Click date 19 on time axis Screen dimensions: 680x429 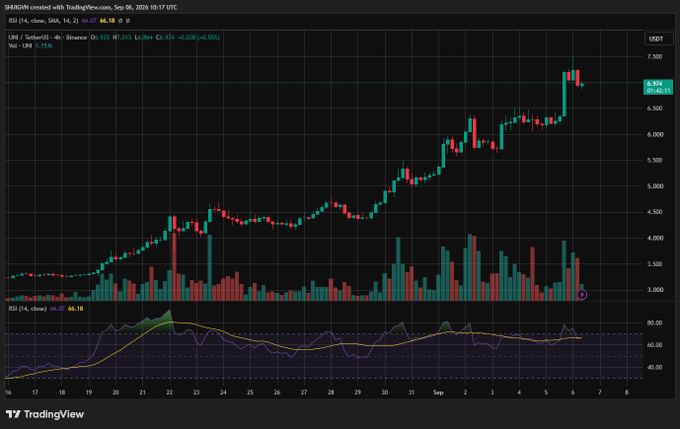point(89,392)
